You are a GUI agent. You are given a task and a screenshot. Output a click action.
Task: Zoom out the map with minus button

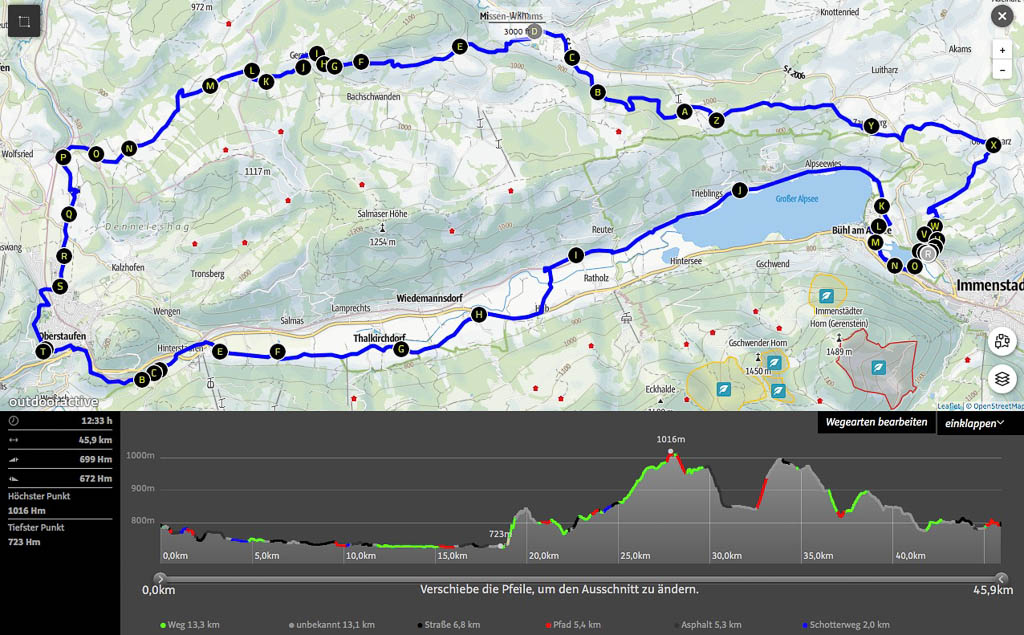pos(1001,71)
